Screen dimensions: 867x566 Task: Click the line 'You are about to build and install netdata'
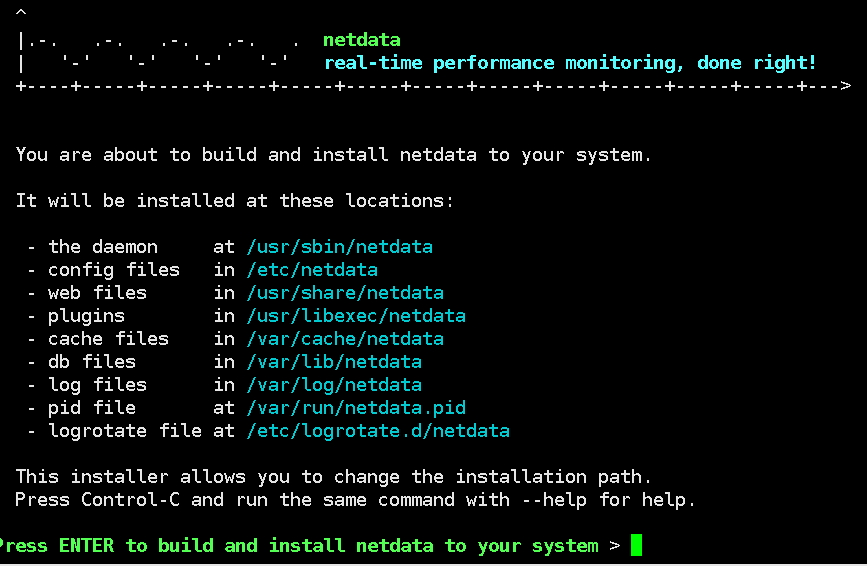(x=333, y=155)
